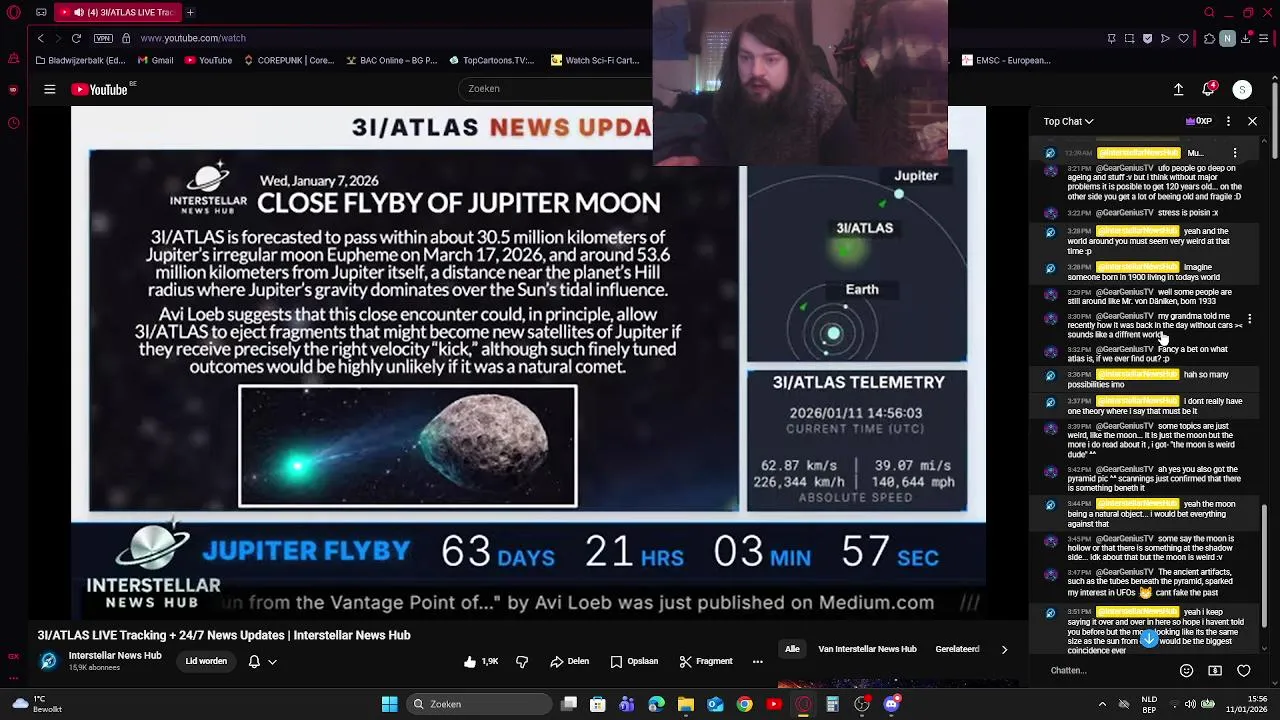Toggle the VPN badge in address bar
The image size is (1280, 720).
click(x=103, y=38)
